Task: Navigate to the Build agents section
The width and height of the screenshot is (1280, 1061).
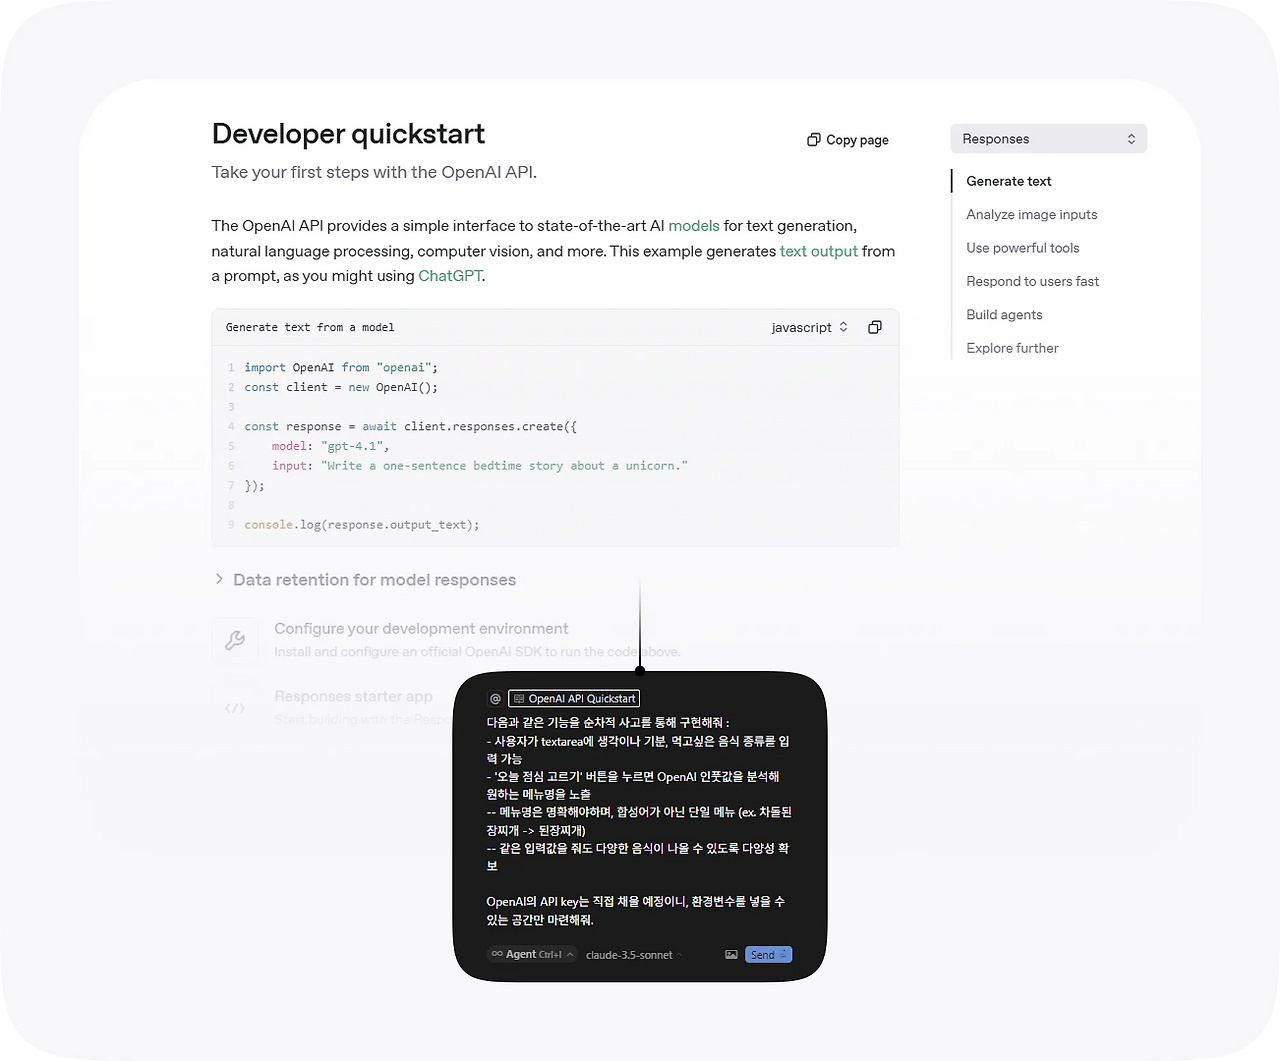Action: (1004, 314)
